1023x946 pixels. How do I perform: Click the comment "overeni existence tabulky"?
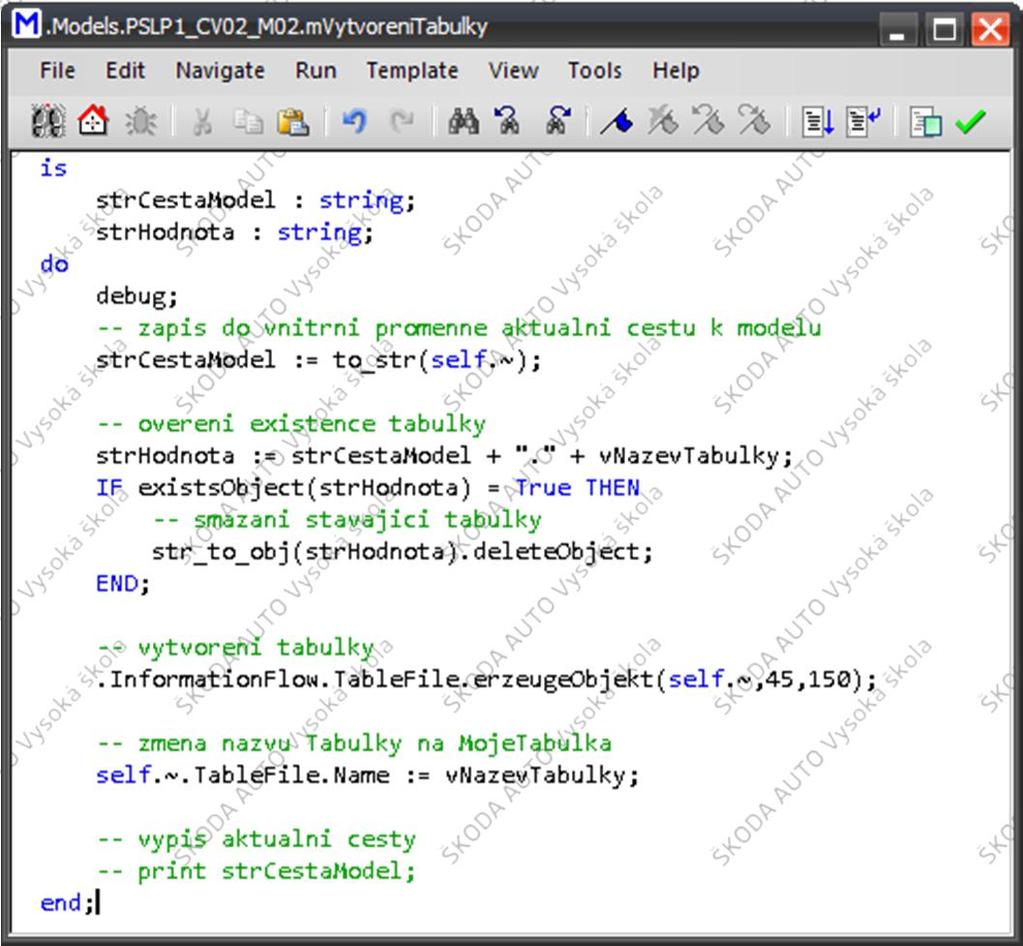coord(291,423)
